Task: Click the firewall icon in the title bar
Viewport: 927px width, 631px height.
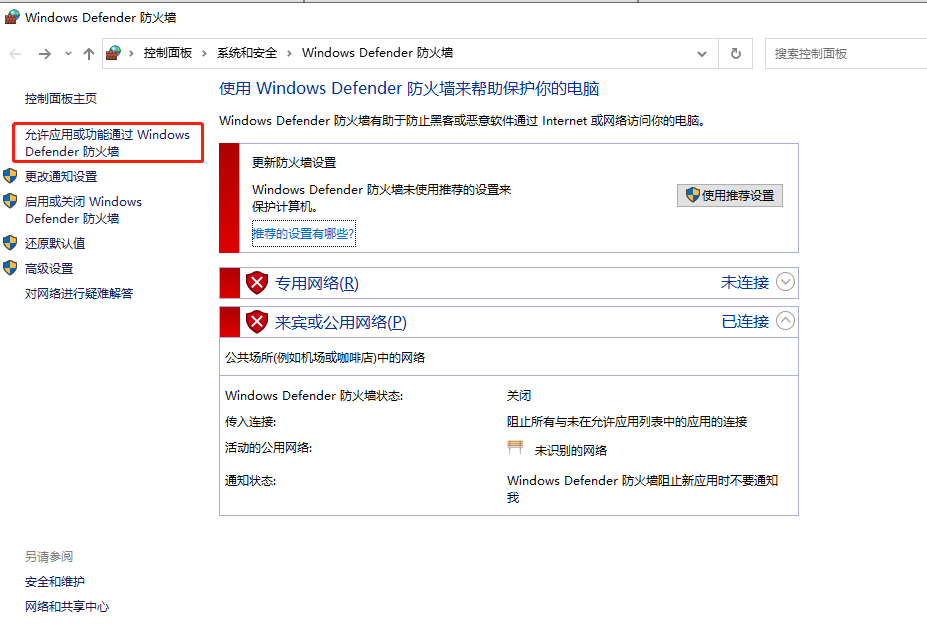Action: pyautogui.click(x=12, y=17)
